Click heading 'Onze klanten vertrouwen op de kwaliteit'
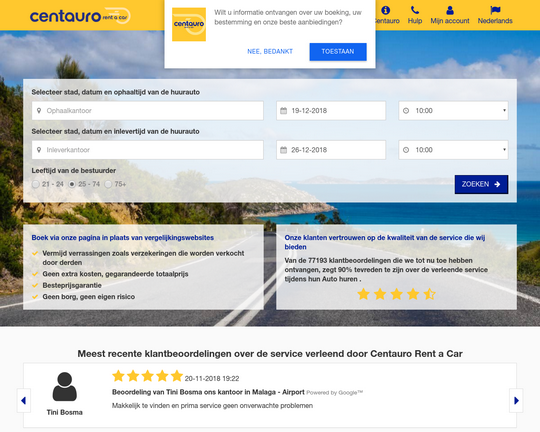 [385, 242]
